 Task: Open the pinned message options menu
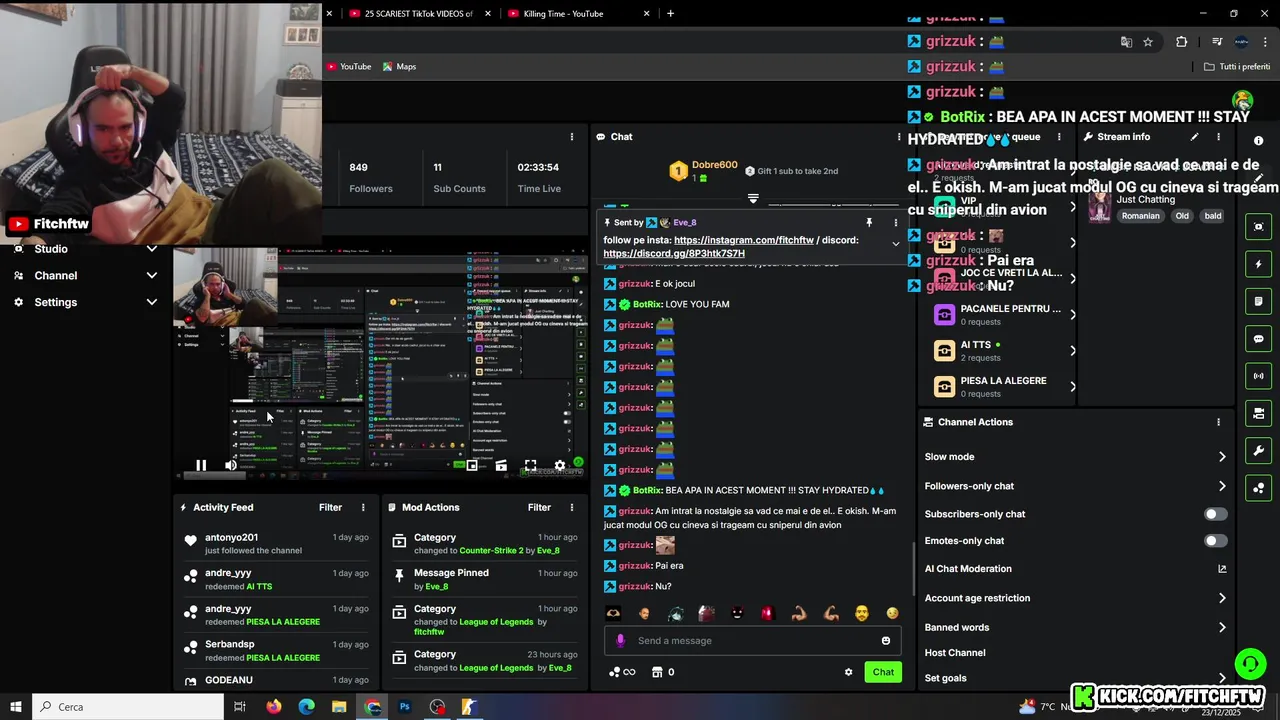895,222
